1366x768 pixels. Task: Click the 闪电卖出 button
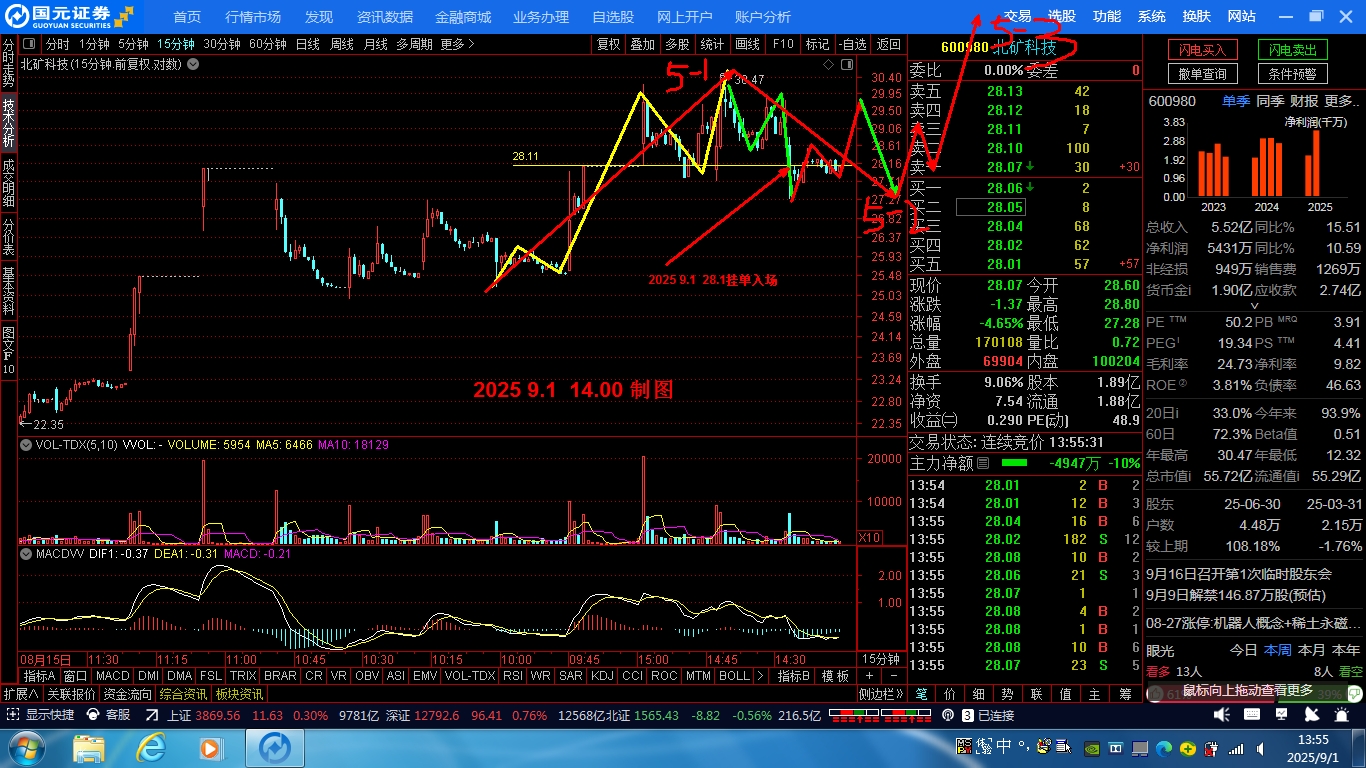[x=1293, y=50]
